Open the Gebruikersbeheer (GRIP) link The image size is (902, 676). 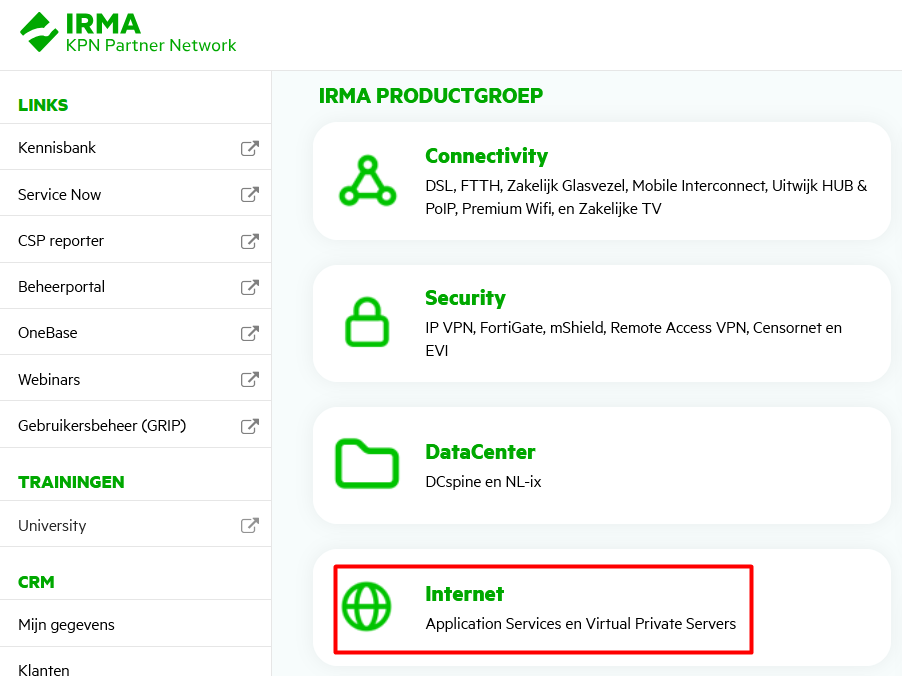[102, 426]
